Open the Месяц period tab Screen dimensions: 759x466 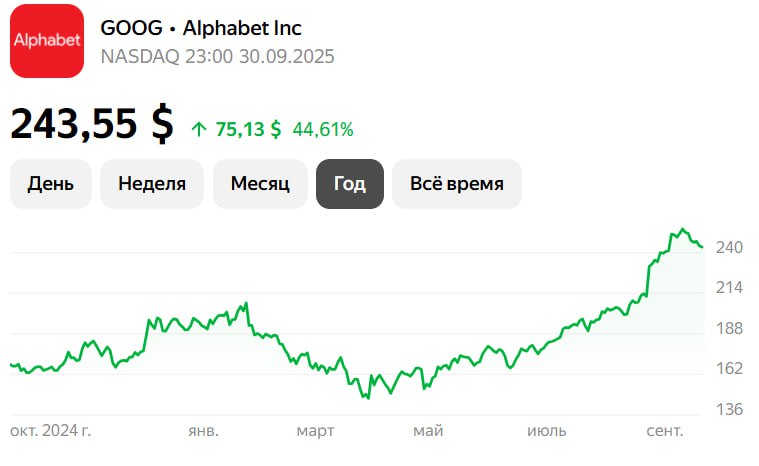click(260, 184)
